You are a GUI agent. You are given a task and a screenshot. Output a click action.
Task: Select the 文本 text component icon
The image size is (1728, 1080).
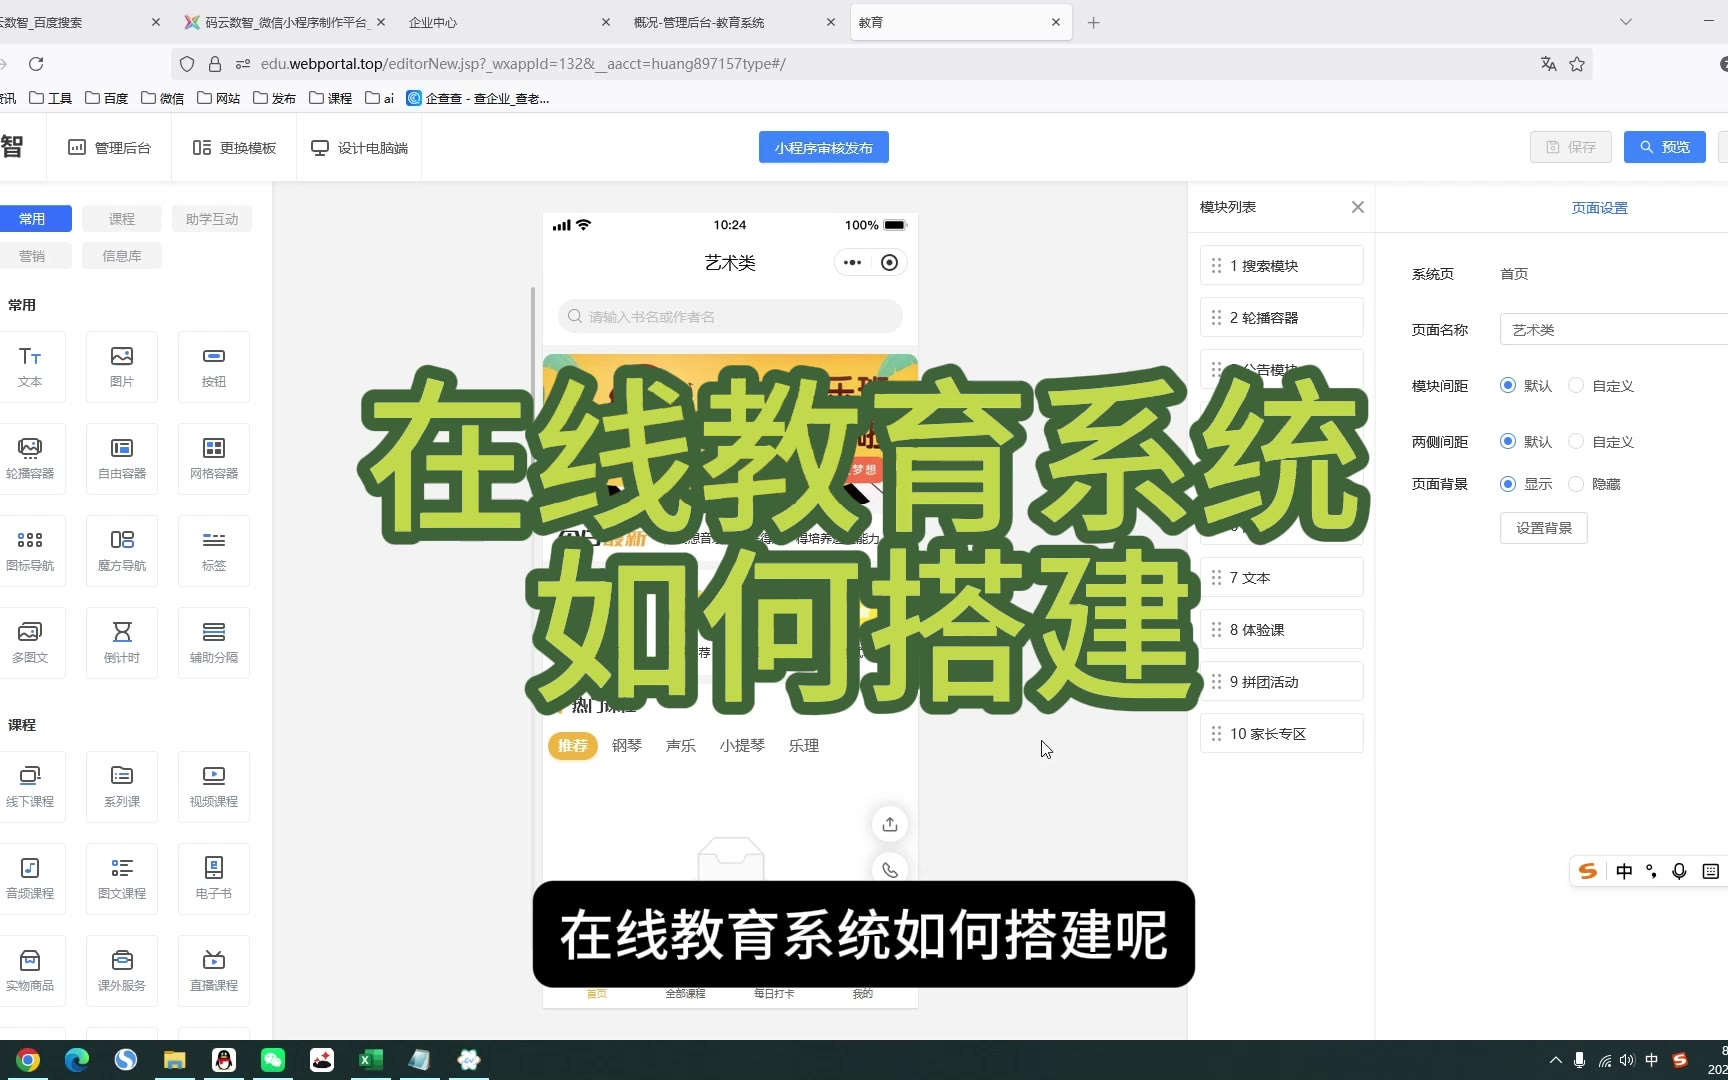click(30, 366)
